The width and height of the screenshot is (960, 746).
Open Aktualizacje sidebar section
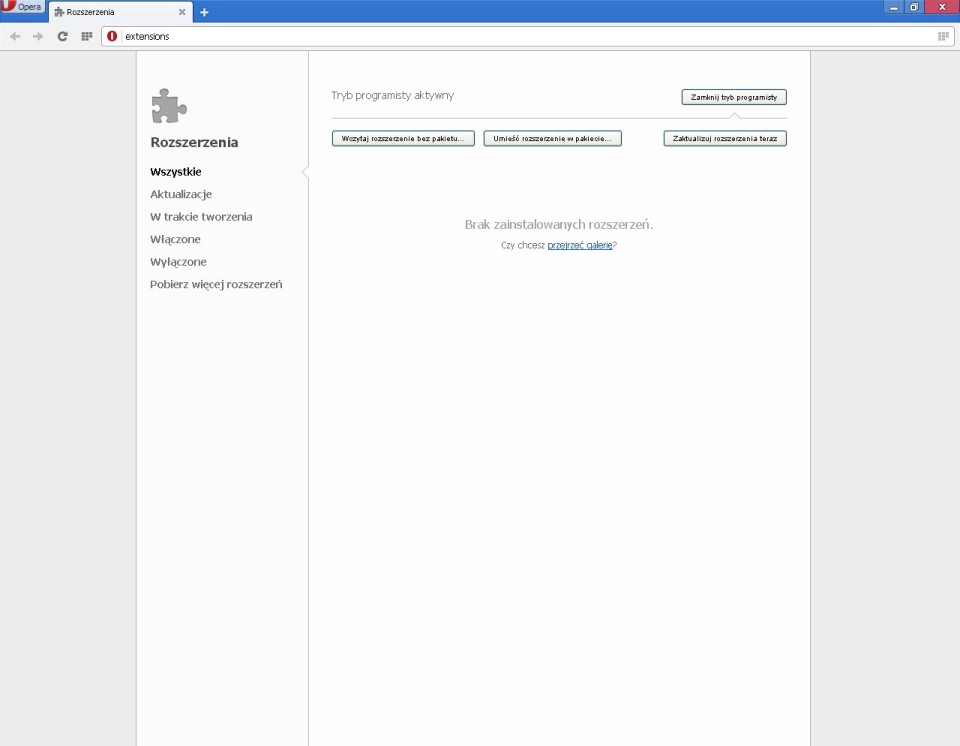pos(181,194)
